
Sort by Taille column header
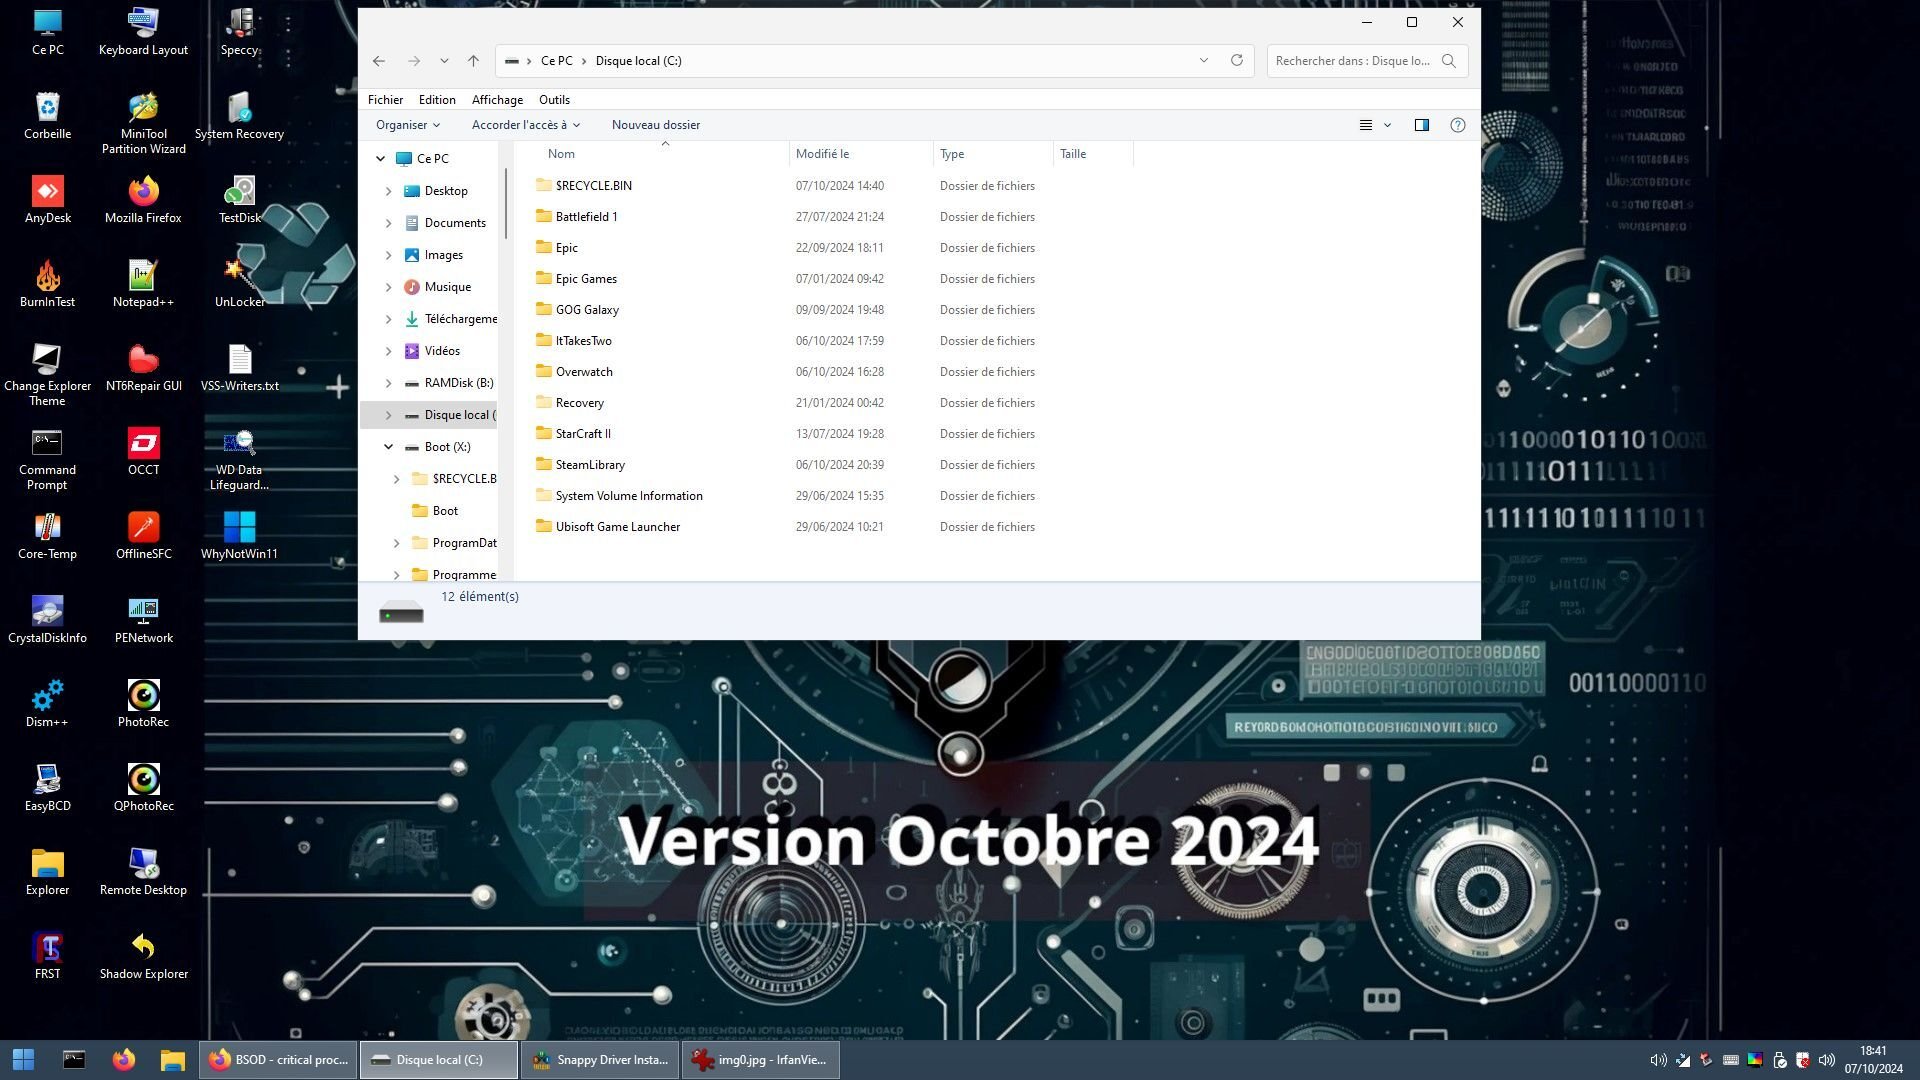point(1093,154)
